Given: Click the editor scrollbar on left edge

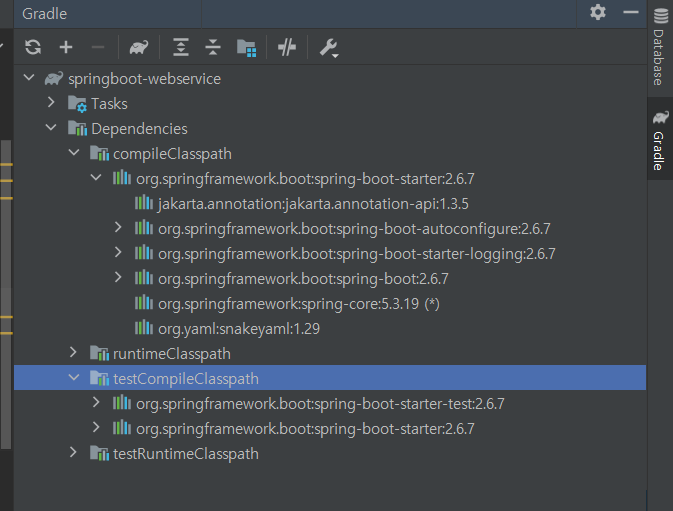Looking at the screenshot, I should click(6, 294).
